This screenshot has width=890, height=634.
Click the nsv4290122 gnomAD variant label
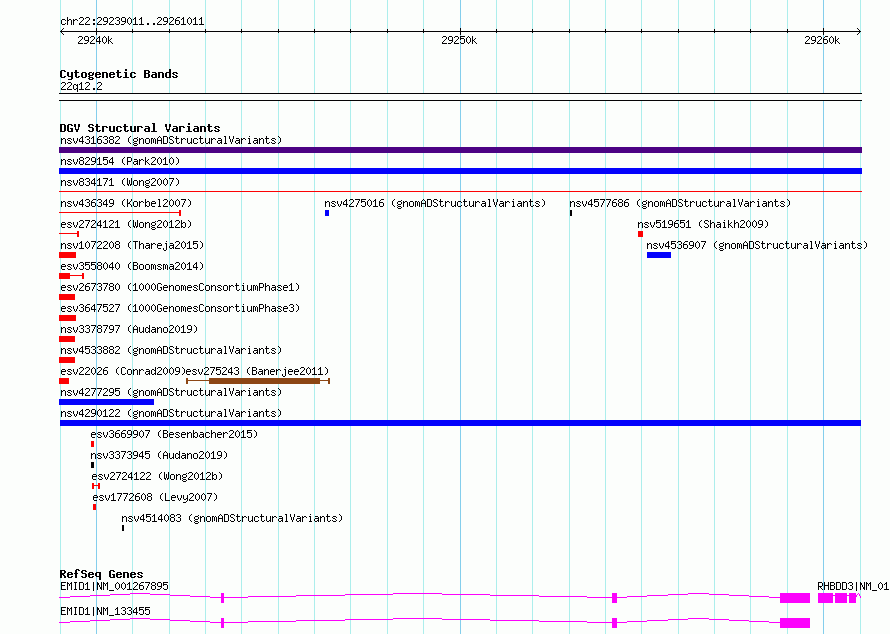click(x=171, y=413)
